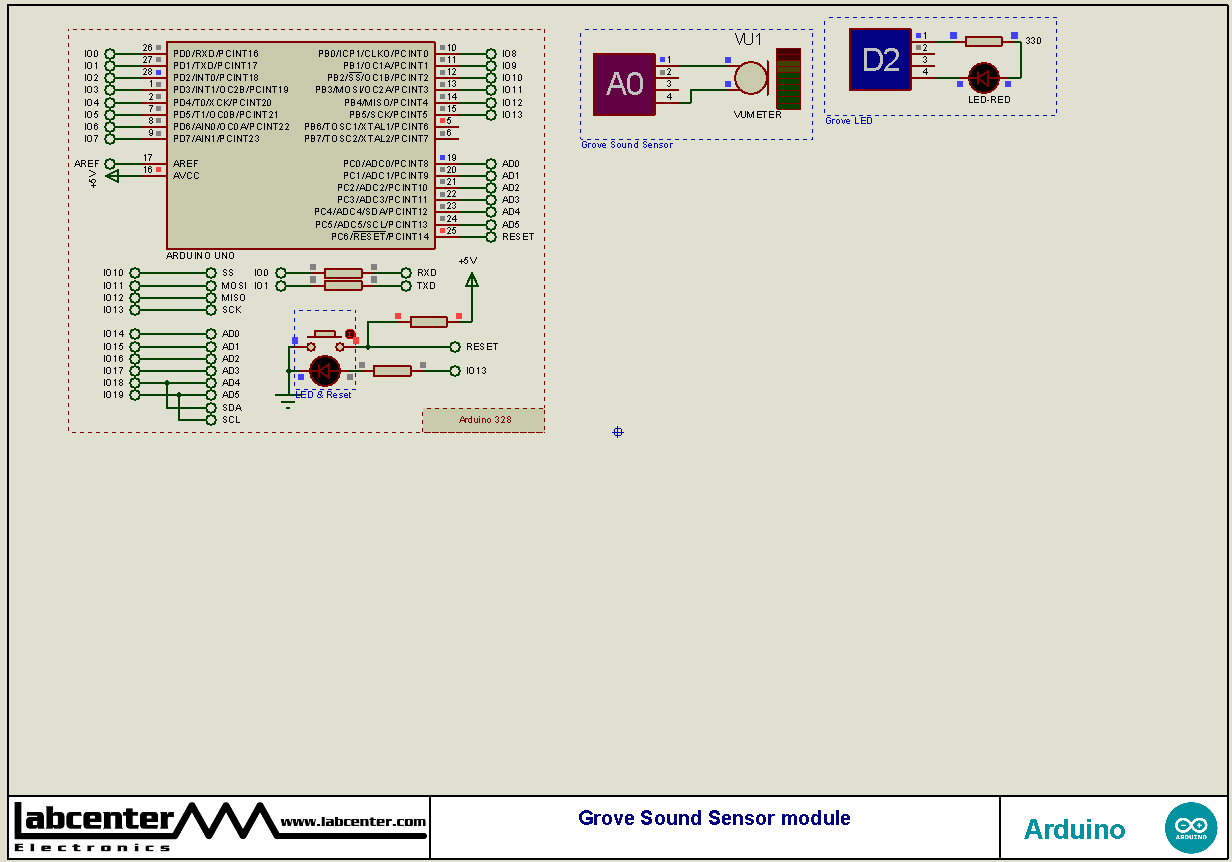
Task: Select the +5V power terminal above RXD
Action: point(471,282)
